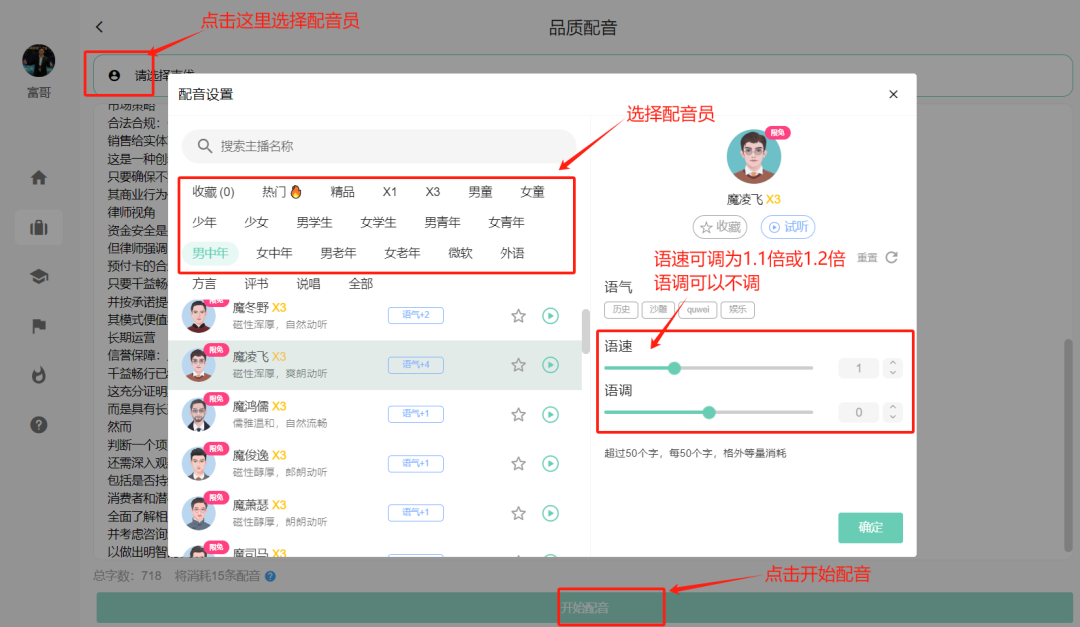Select the 少年 category

(x=204, y=223)
